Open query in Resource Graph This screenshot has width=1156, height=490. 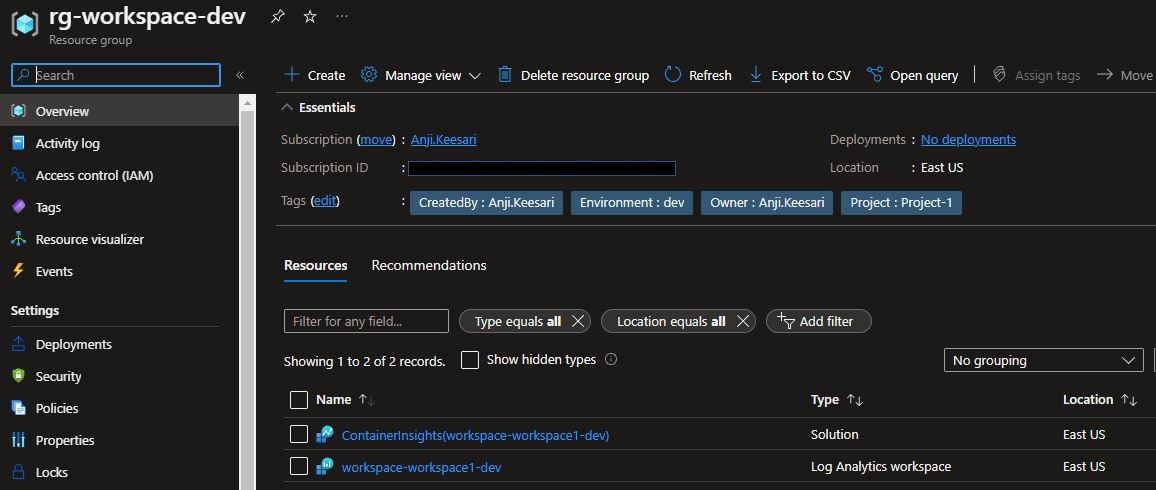pyautogui.click(x=912, y=75)
